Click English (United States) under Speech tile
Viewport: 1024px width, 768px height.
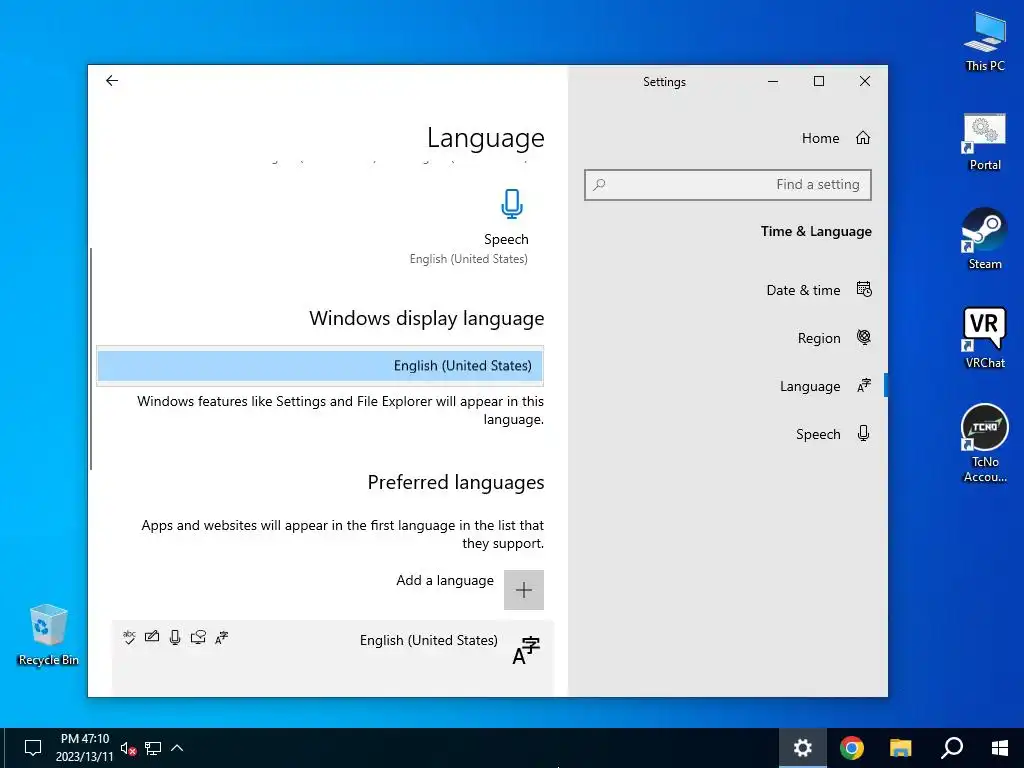click(468, 259)
